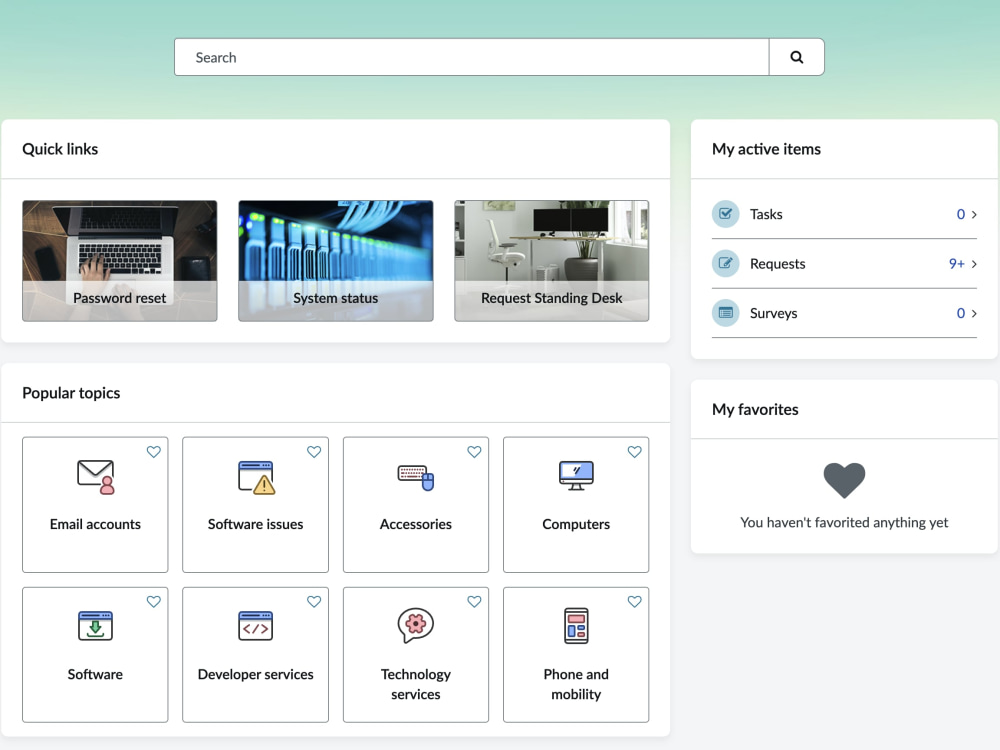This screenshot has height=750, width=1000.
Task: Click the Surveys count 0
Action: pyautogui.click(x=960, y=313)
